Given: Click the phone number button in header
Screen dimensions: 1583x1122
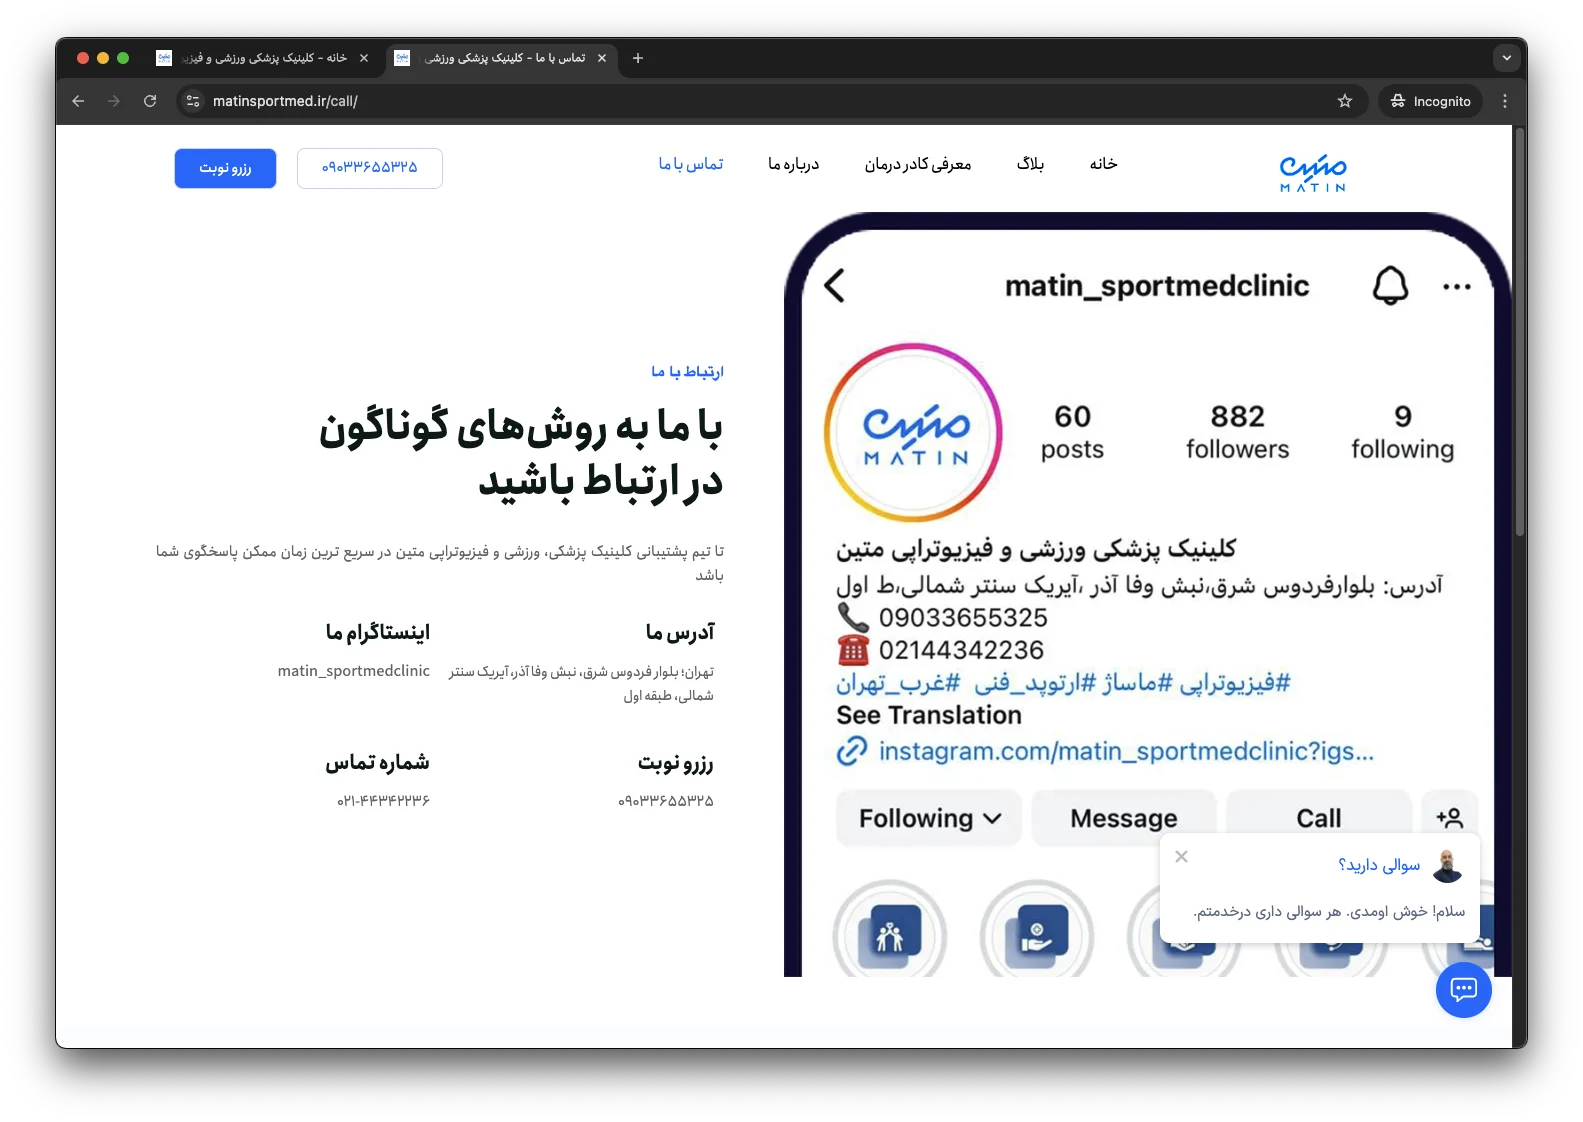Looking at the screenshot, I should [370, 168].
